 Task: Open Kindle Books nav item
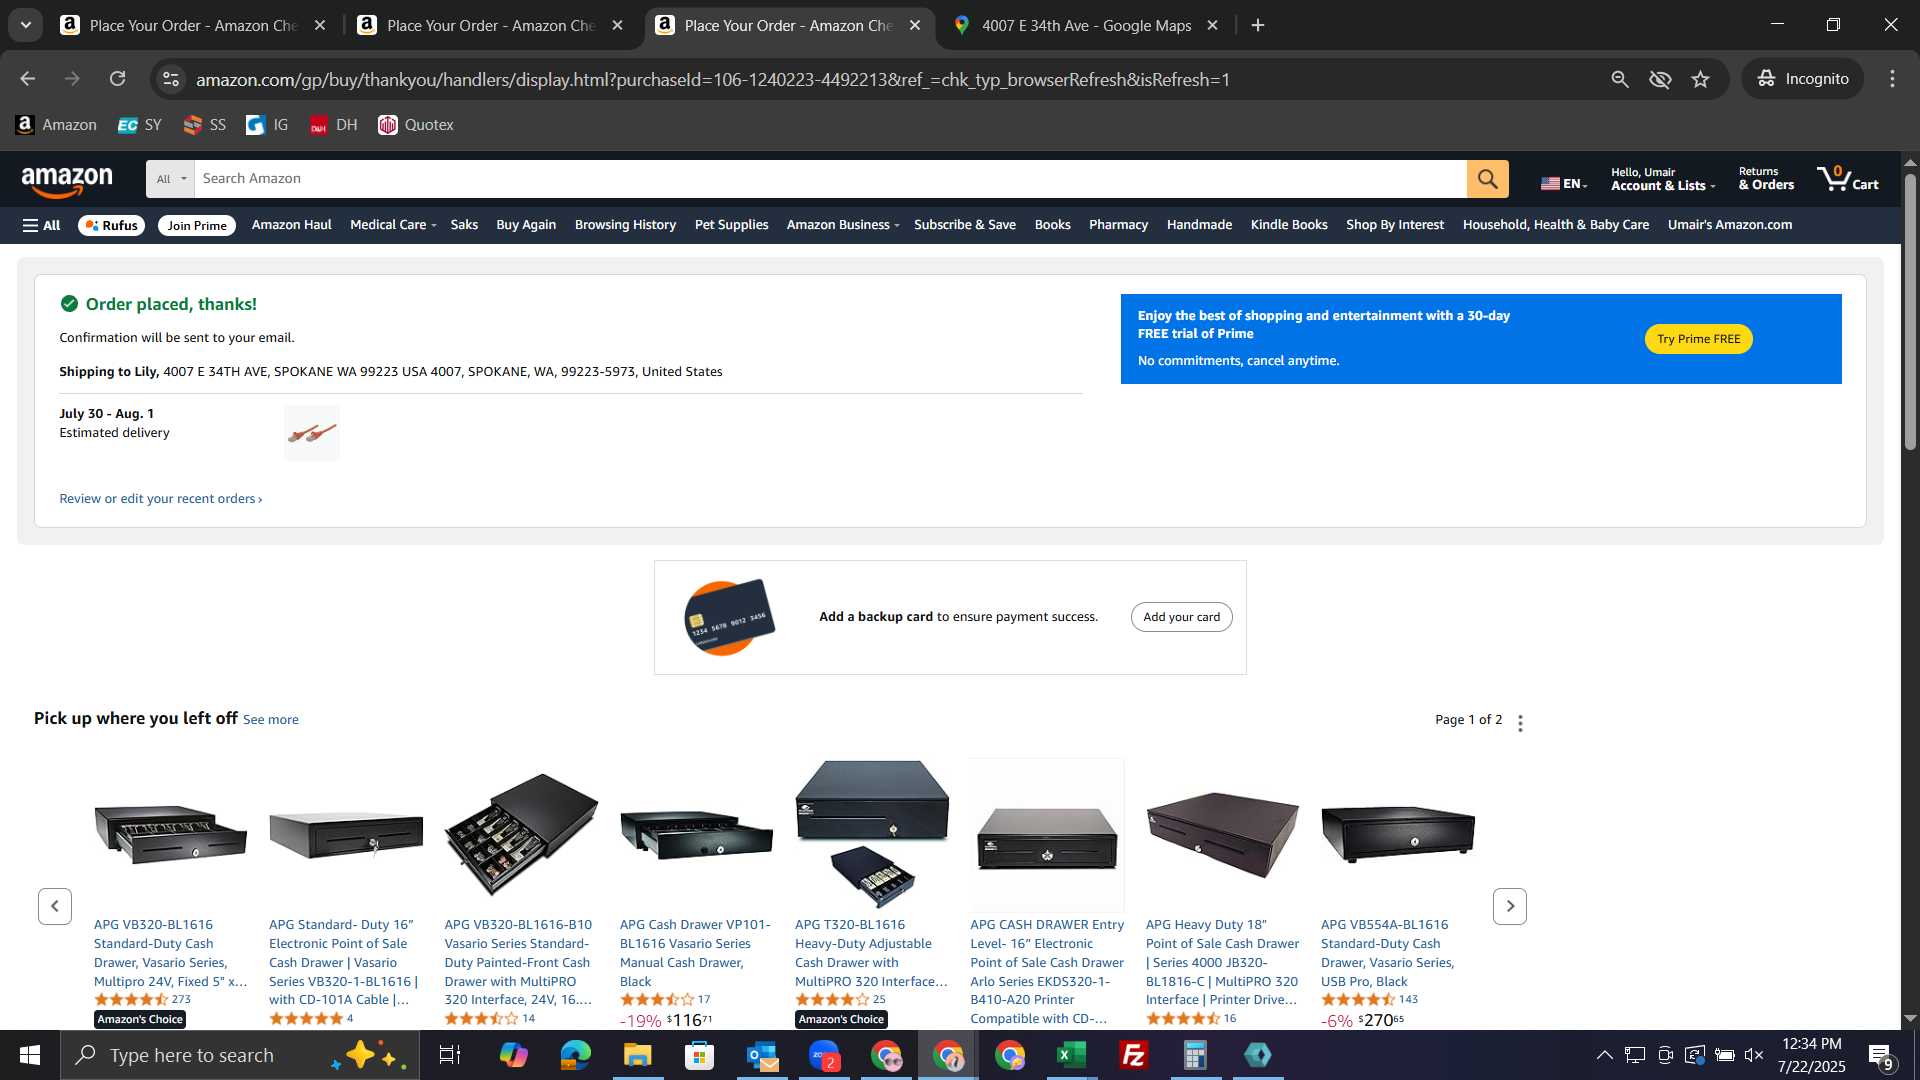point(1289,225)
